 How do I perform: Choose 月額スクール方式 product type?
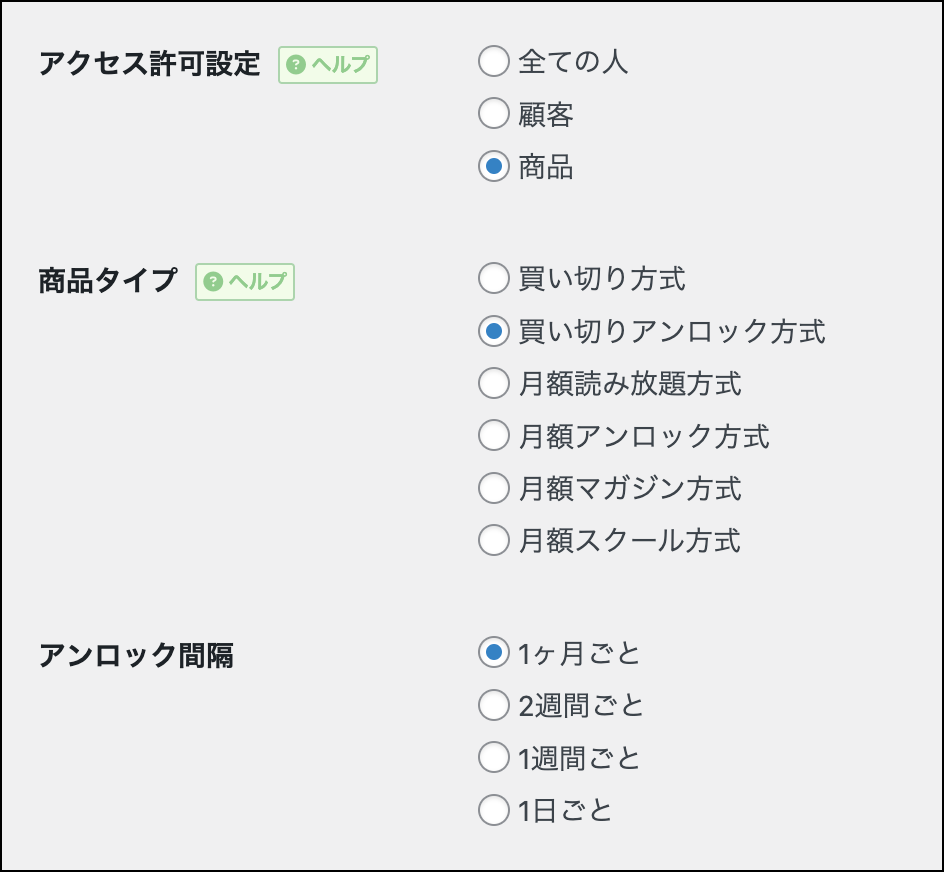click(494, 541)
